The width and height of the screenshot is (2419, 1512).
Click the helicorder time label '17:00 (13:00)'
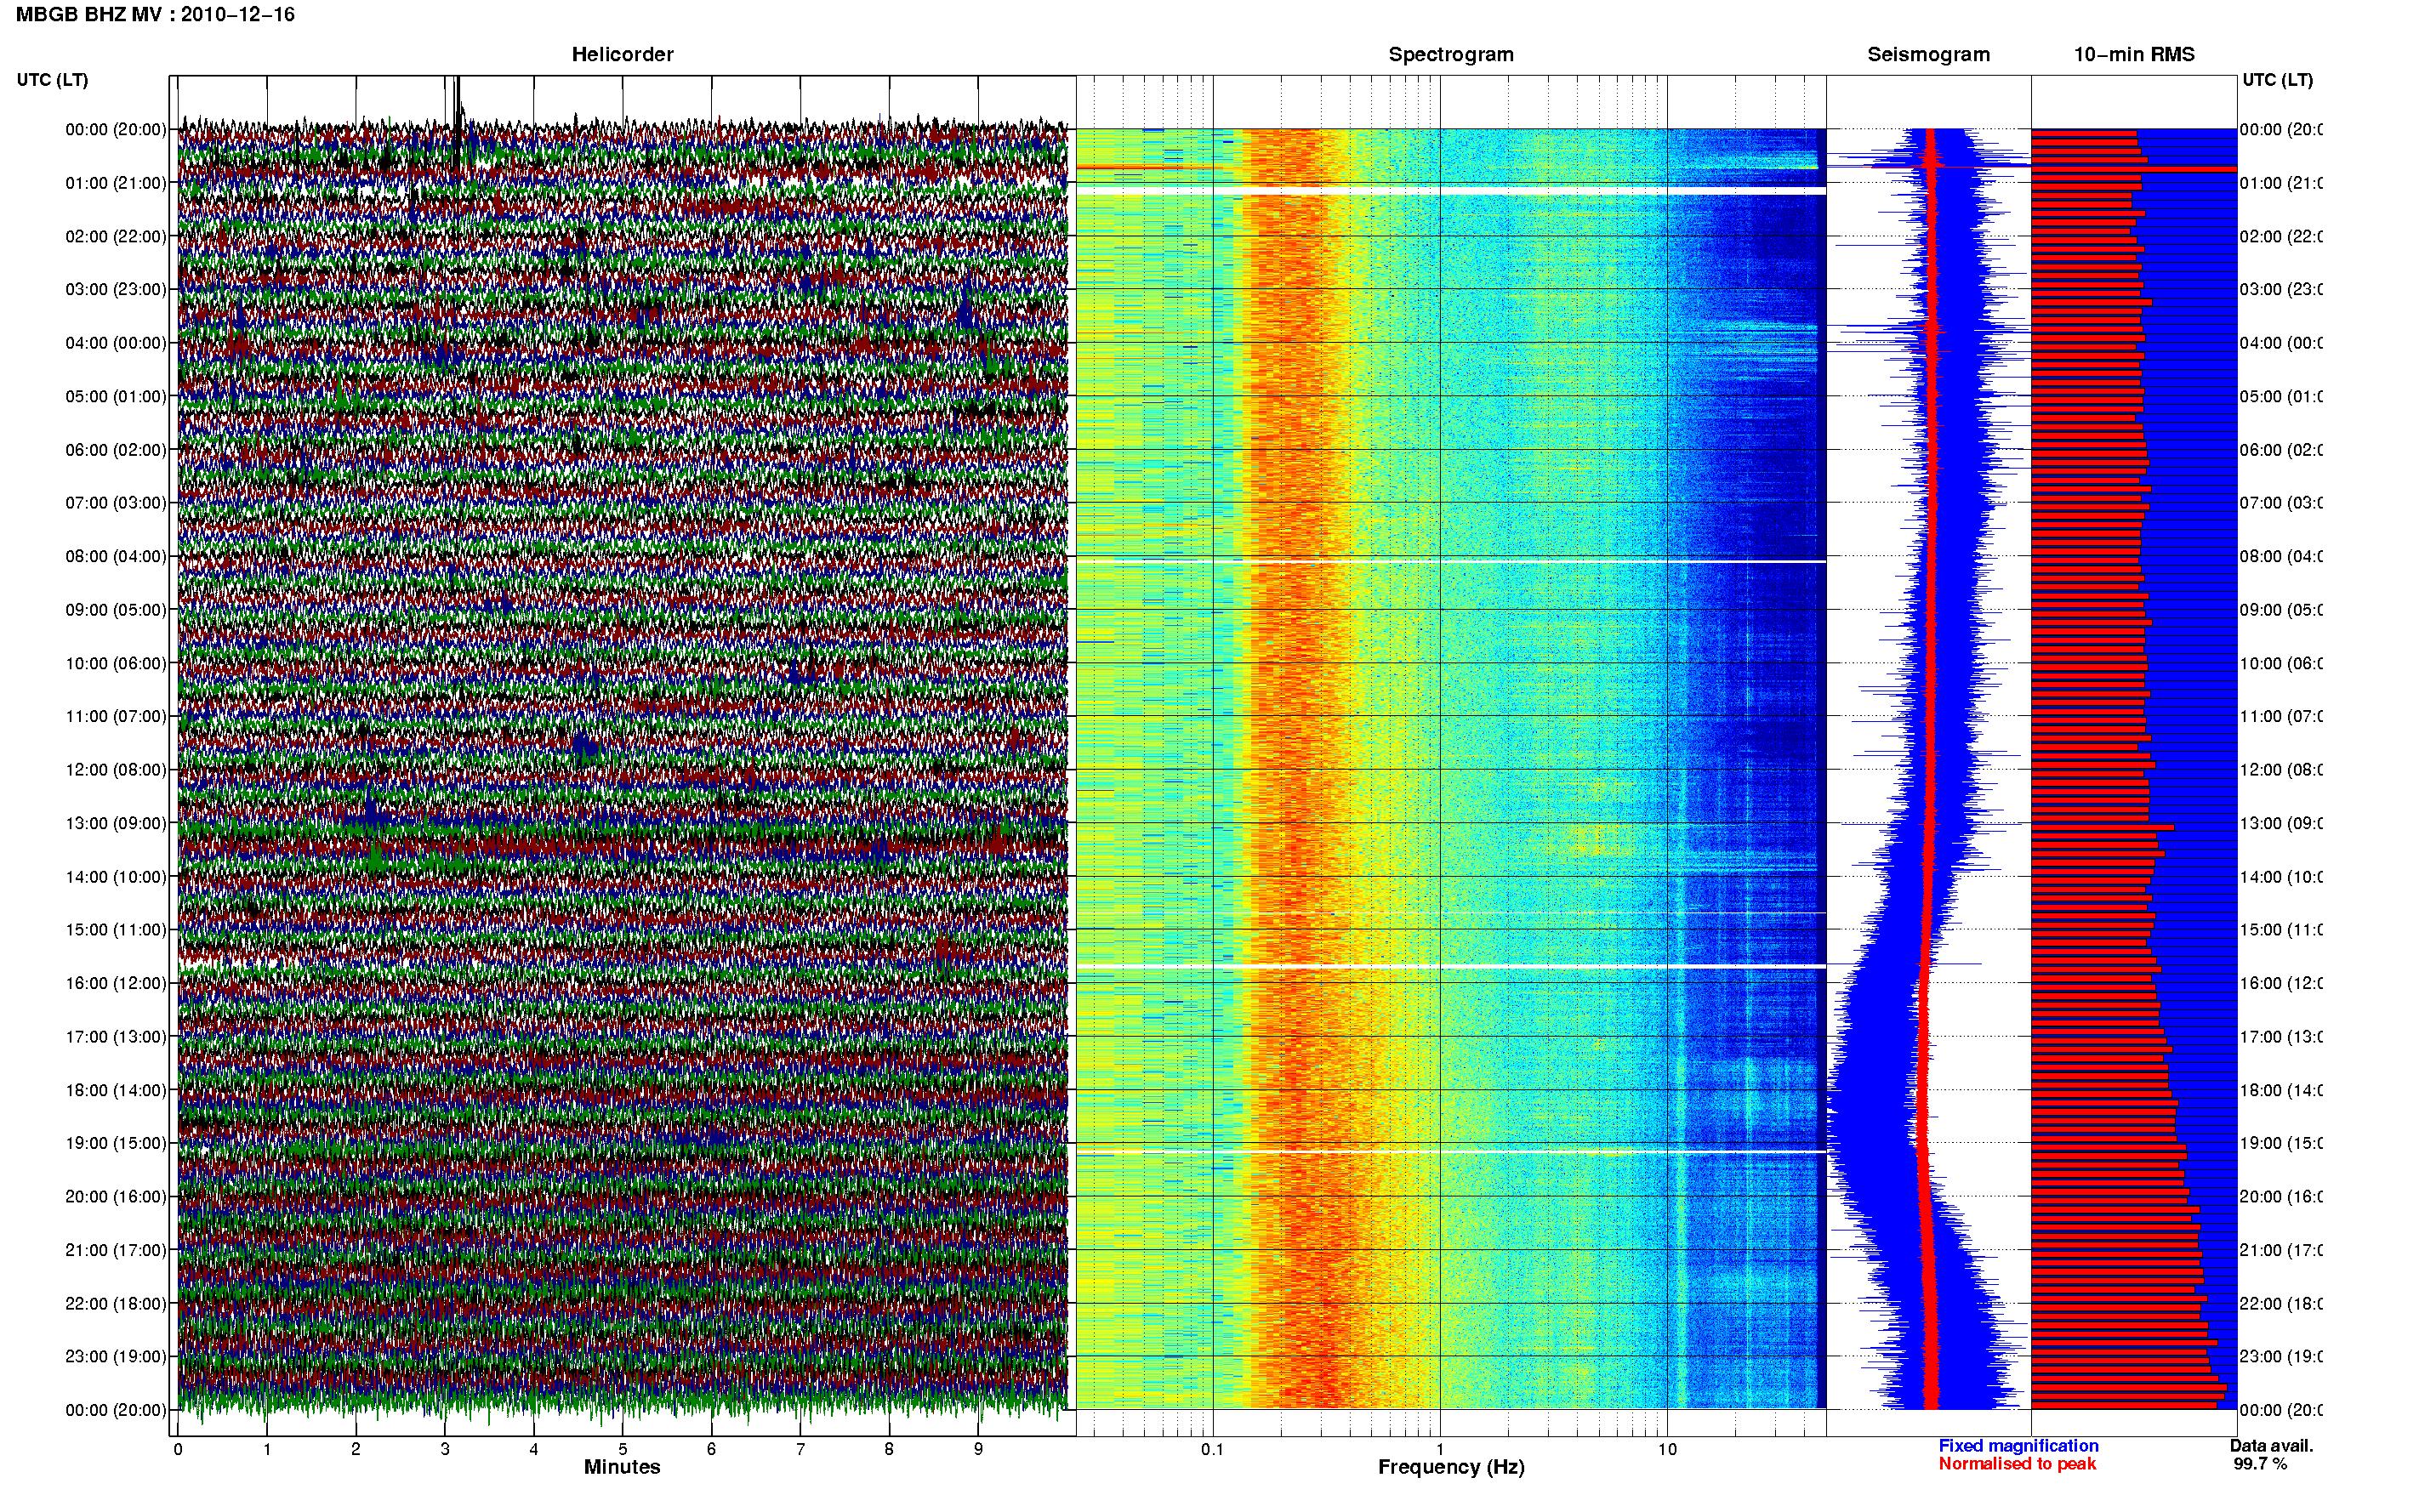pos(116,1036)
